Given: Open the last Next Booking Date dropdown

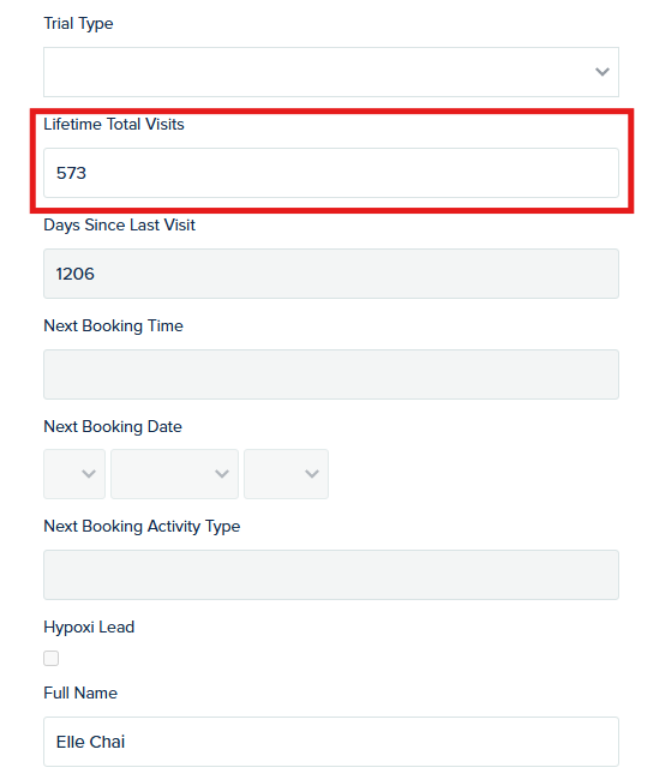Looking at the screenshot, I should [x=286, y=474].
